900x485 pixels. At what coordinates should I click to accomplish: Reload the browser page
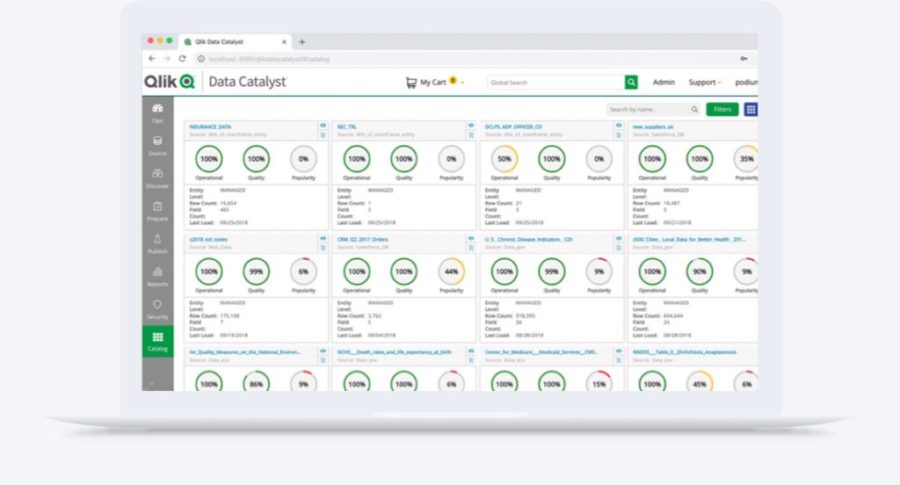(x=182, y=59)
